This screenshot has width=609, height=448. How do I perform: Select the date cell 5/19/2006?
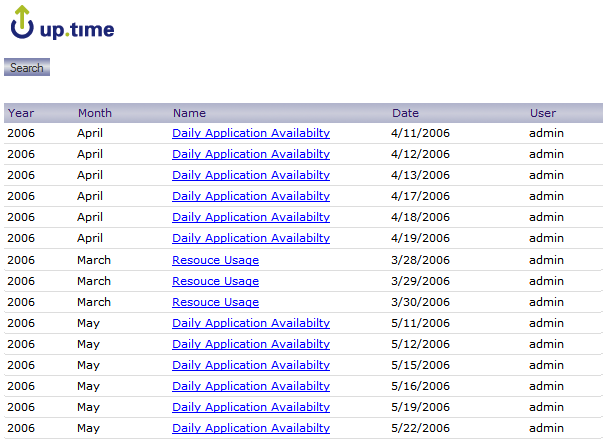[x=420, y=407]
